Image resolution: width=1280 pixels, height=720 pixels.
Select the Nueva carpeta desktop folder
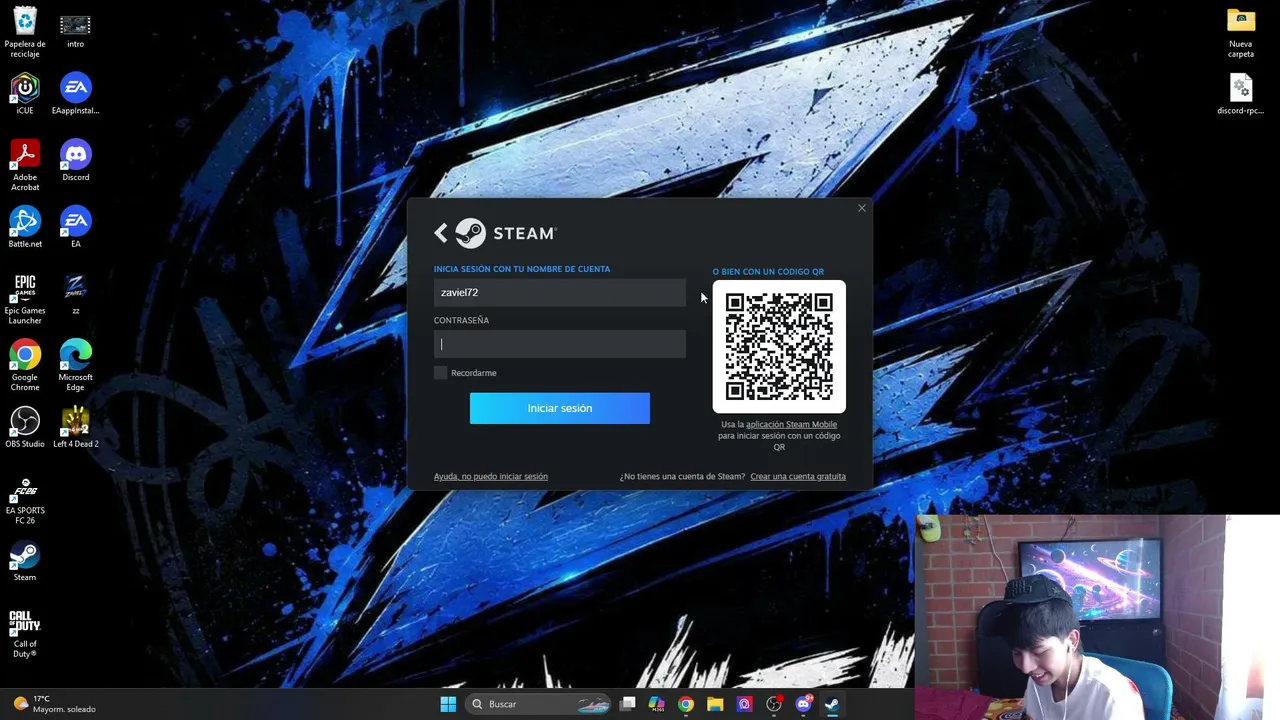1240,32
